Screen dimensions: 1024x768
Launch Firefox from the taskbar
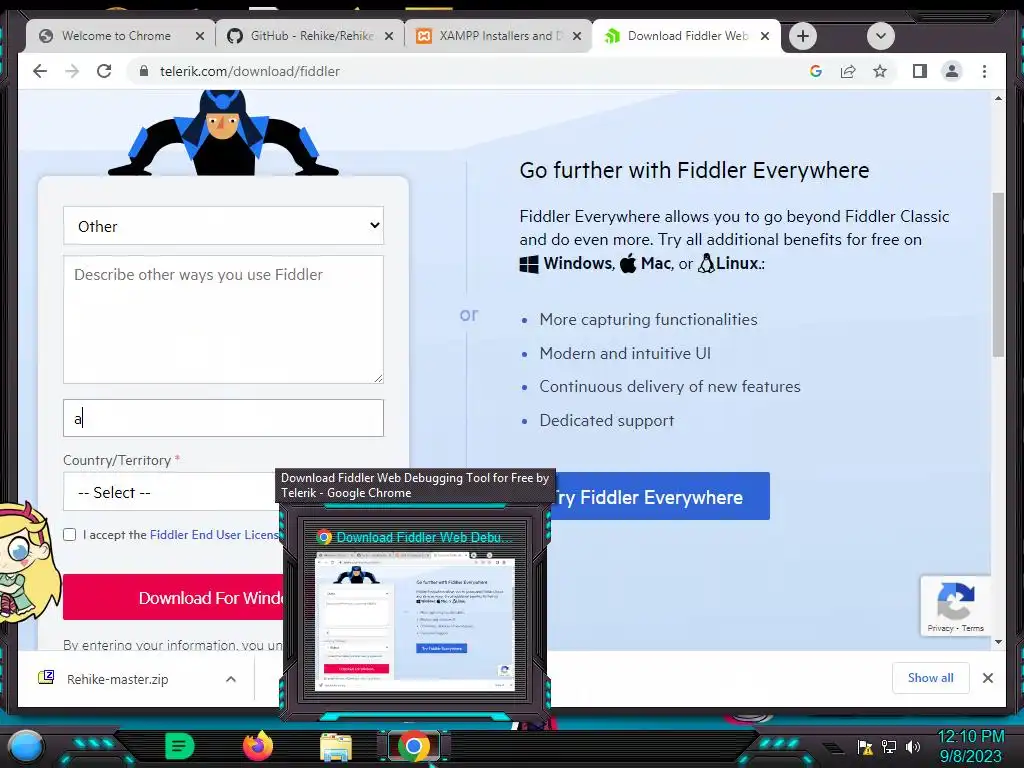tap(257, 746)
